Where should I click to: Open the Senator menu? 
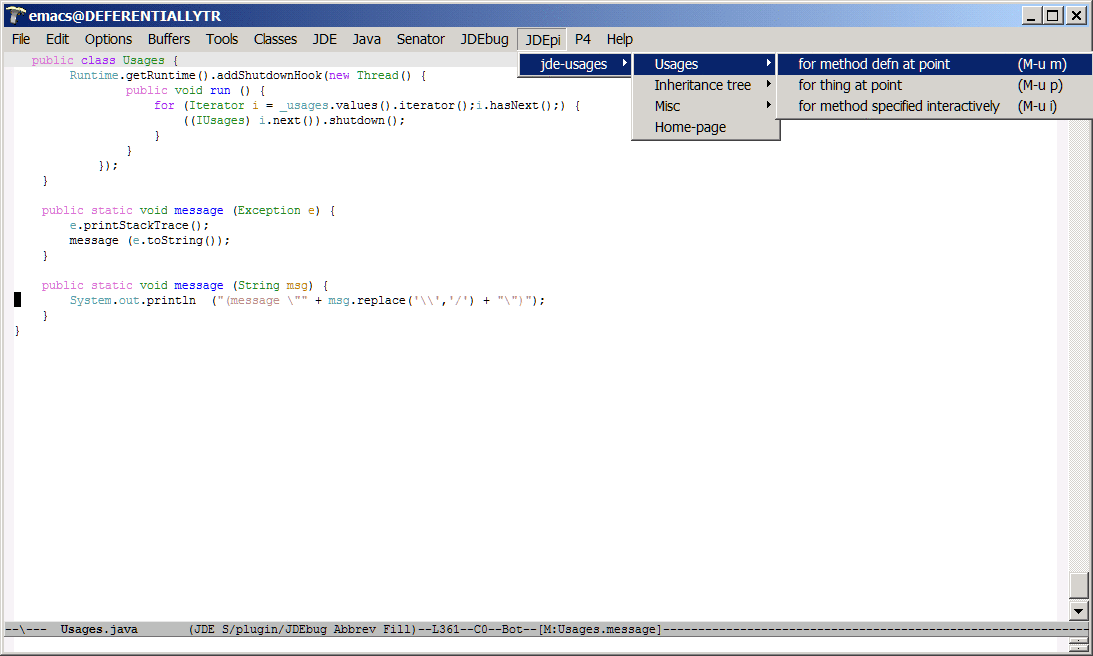click(x=421, y=39)
